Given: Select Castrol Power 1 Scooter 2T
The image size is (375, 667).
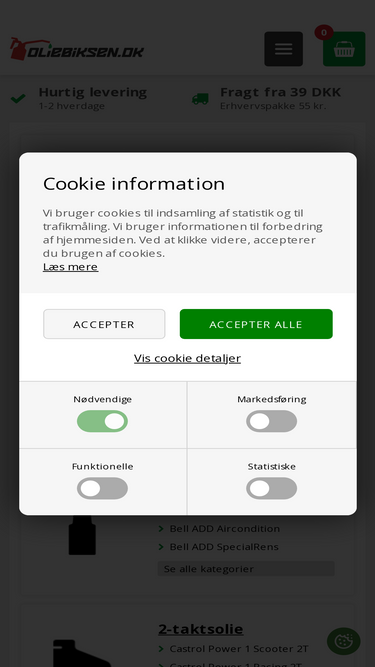Looking at the screenshot, I should (x=239, y=649).
